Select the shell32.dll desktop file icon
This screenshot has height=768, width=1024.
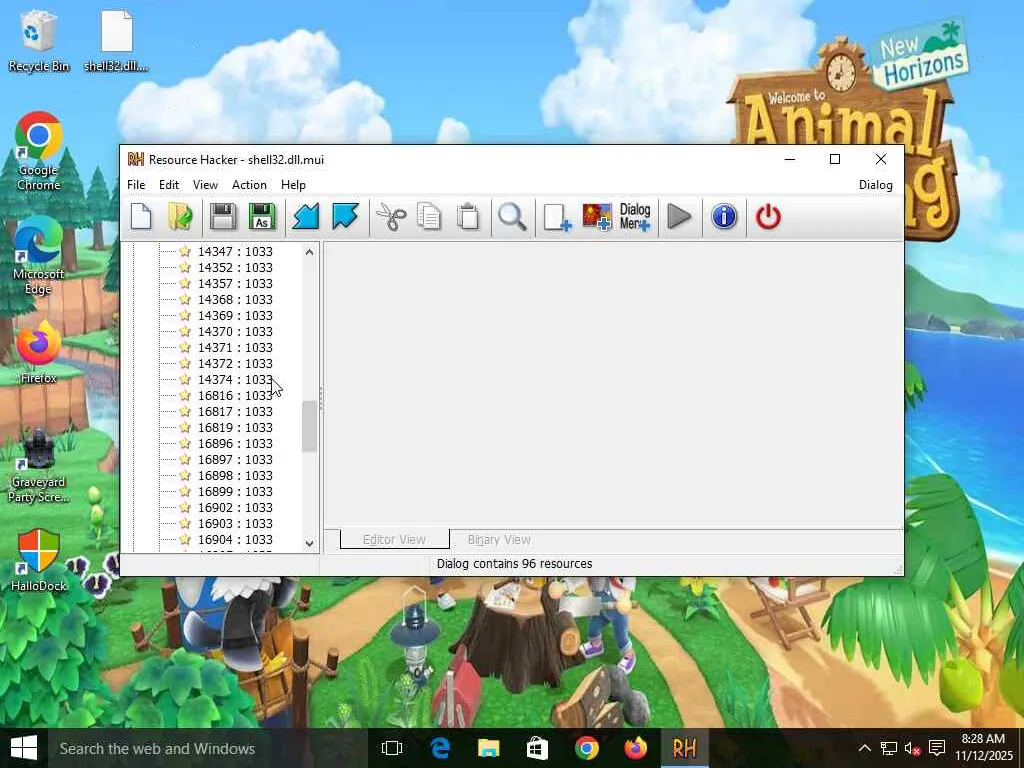pos(116,40)
